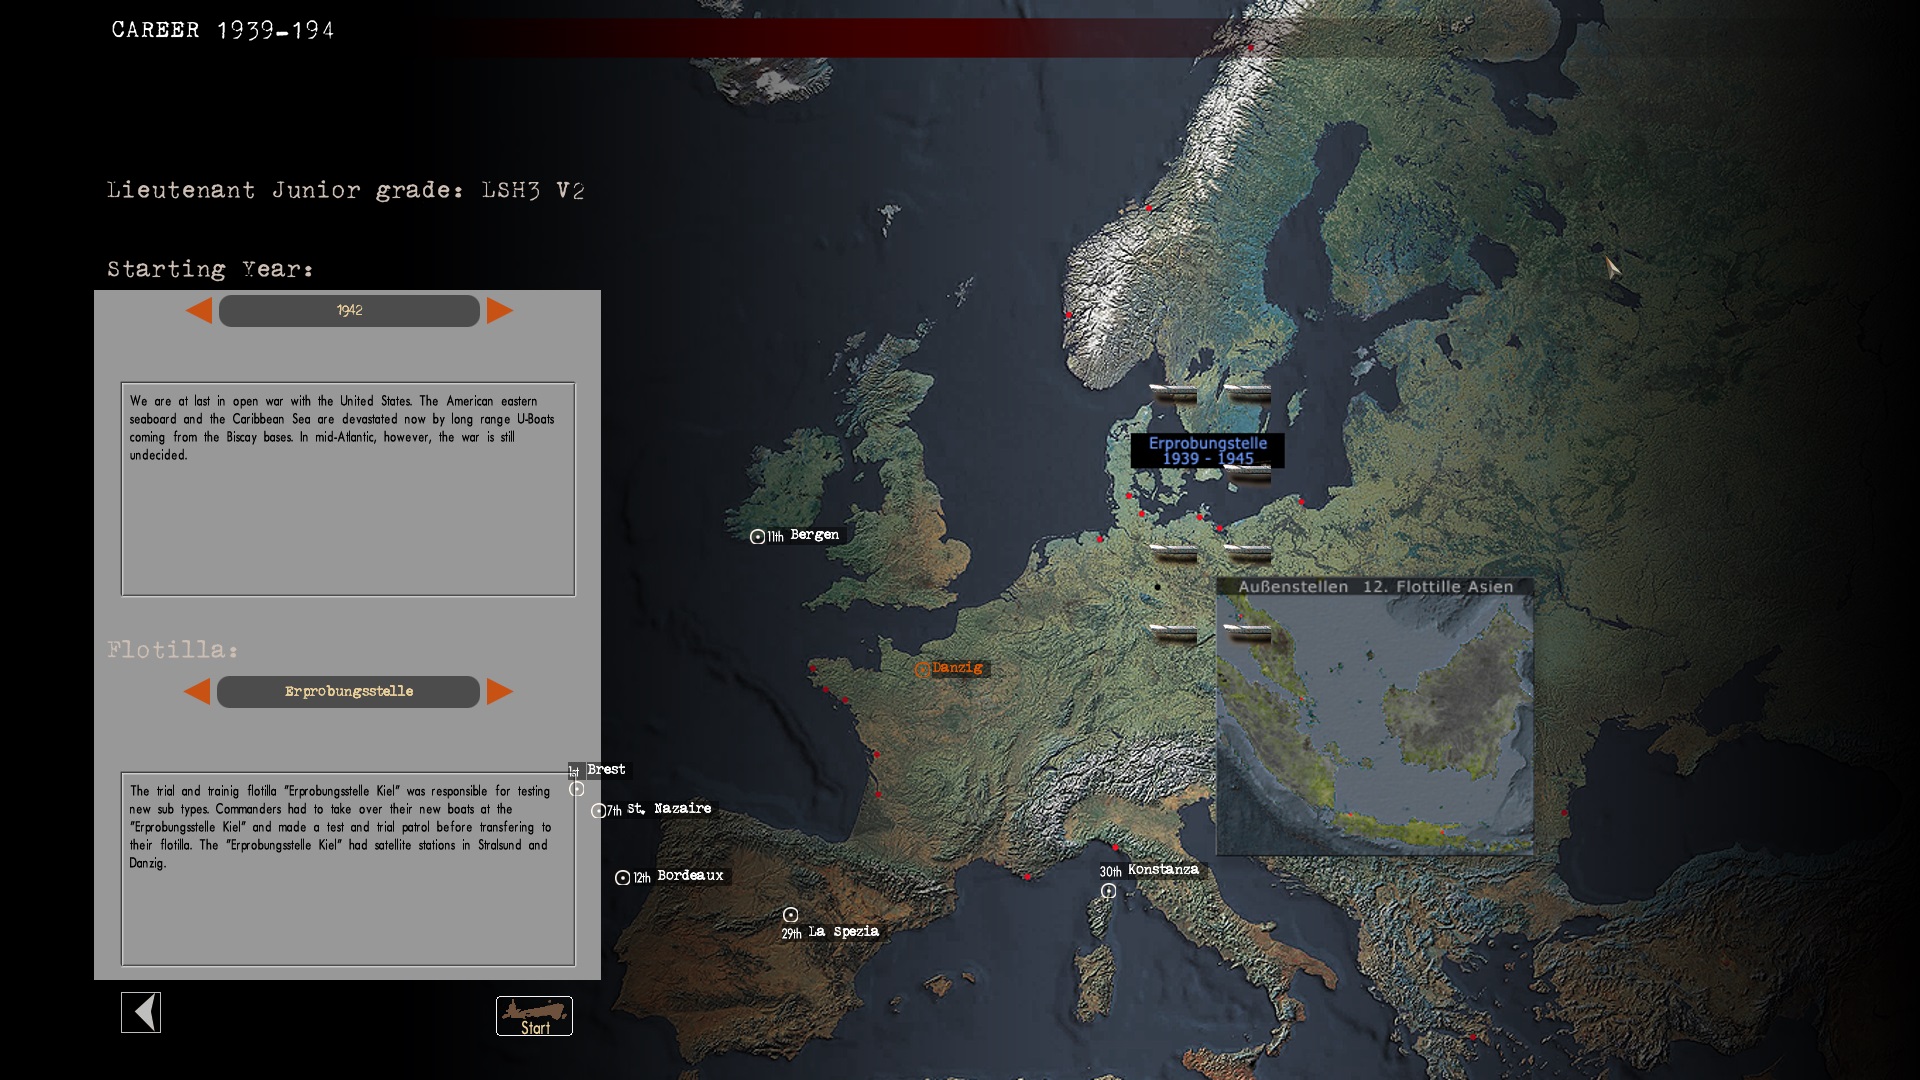Click the La Spezia label
The width and height of the screenshot is (1920, 1080).
pyautogui.click(x=843, y=932)
